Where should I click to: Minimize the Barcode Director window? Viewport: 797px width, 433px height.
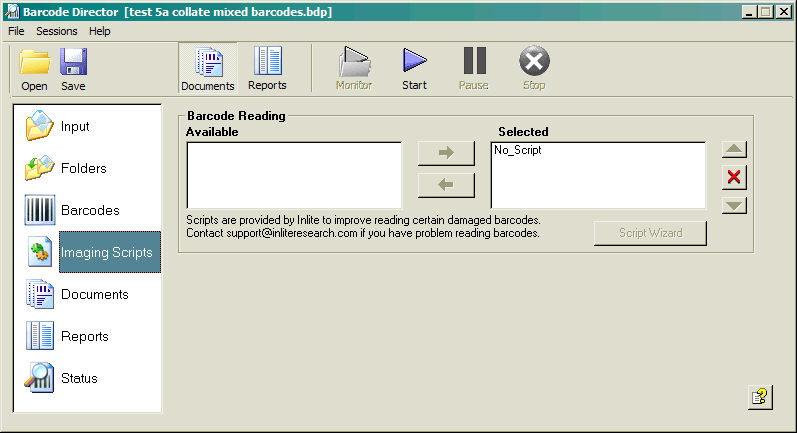click(x=748, y=12)
